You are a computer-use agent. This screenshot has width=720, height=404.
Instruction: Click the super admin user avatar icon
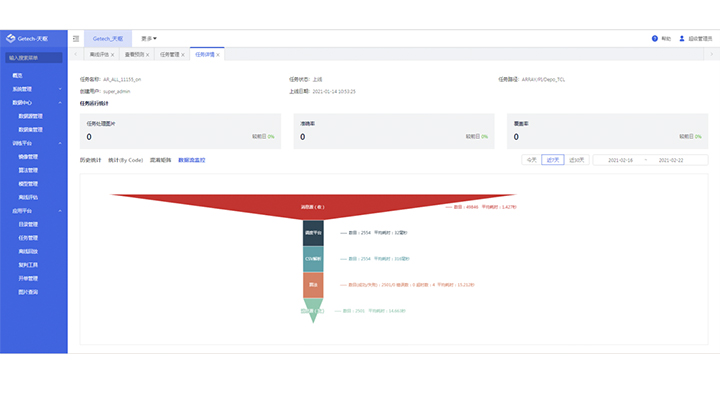[682, 38]
